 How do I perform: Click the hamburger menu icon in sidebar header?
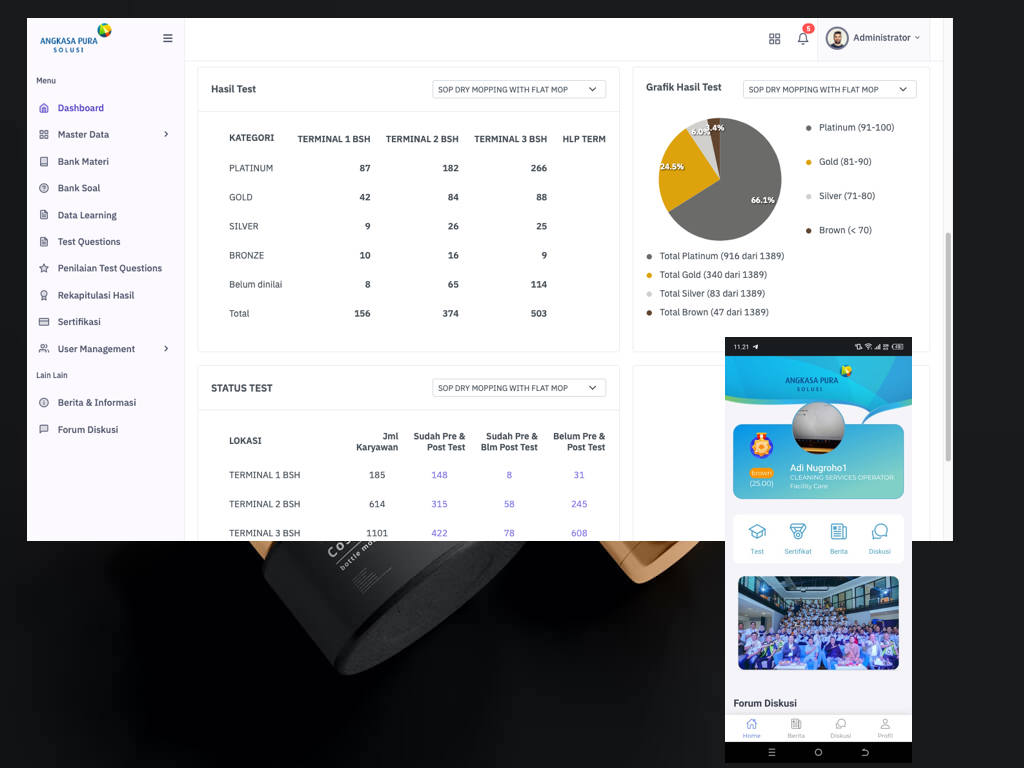(x=167, y=38)
